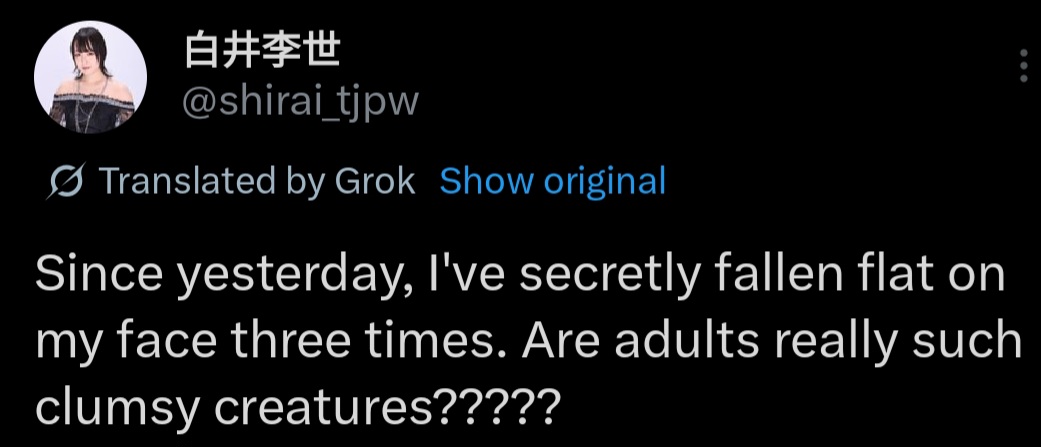Click the Grok slashed-circle logo icon
The height and width of the screenshot is (447, 1041).
(68, 182)
